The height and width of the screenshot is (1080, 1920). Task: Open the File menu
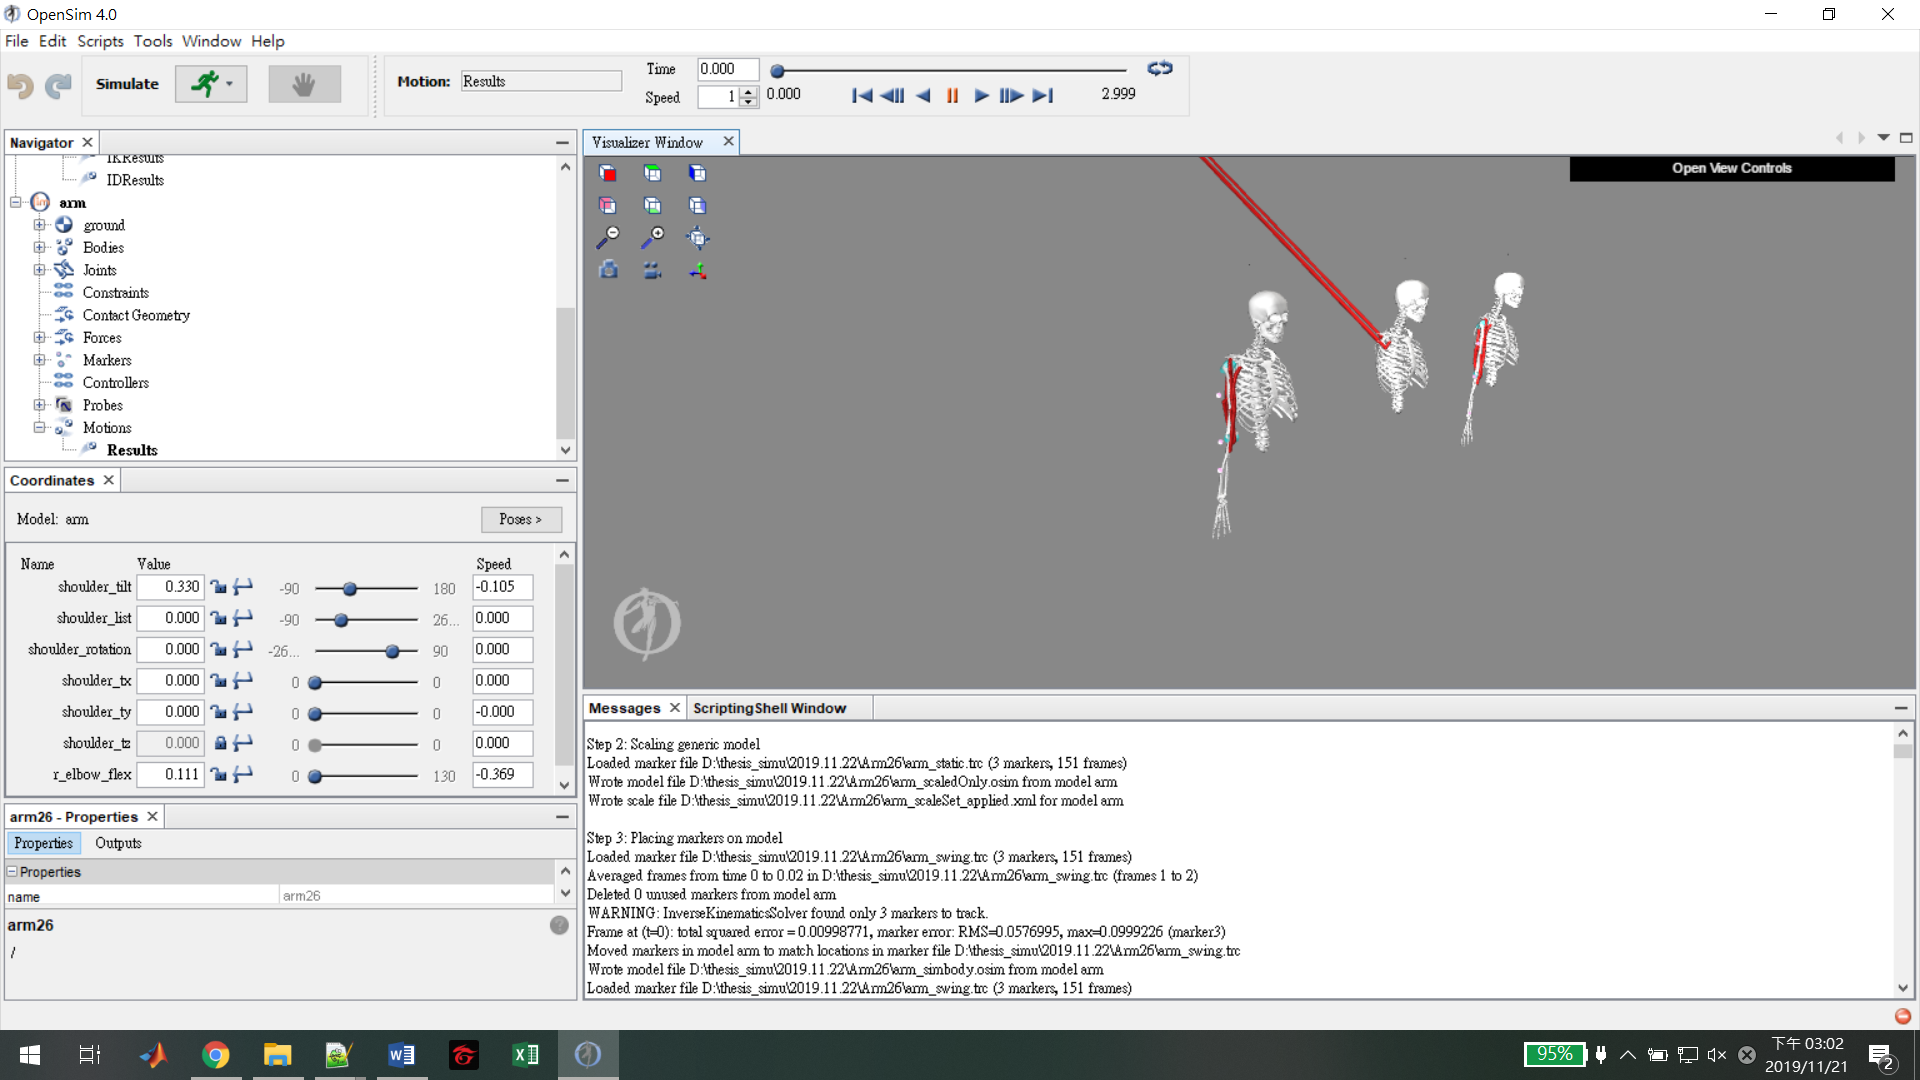[x=17, y=41]
